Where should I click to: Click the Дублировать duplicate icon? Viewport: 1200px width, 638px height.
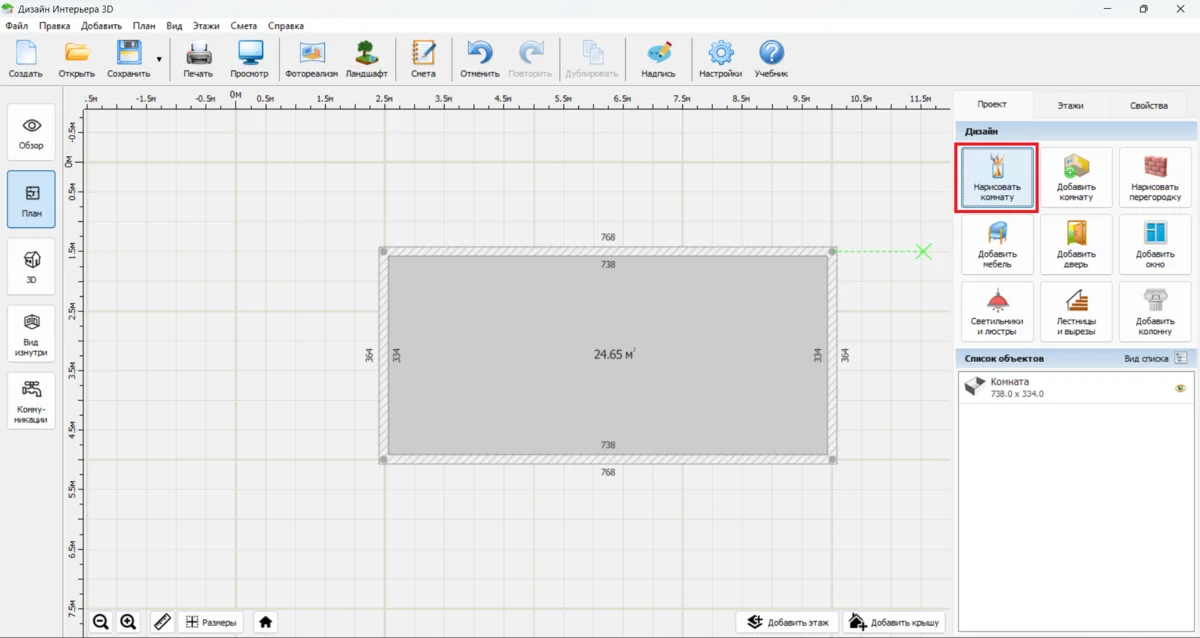[x=592, y=59]
